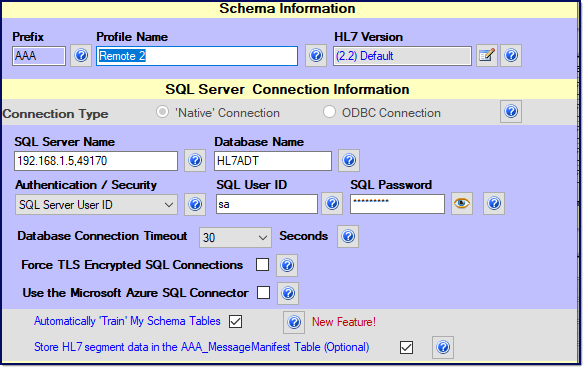Image resolution: width=585 pixels, height=369 pixels.
Task: Click help icon next to New Feature! text
Action: 294,322
